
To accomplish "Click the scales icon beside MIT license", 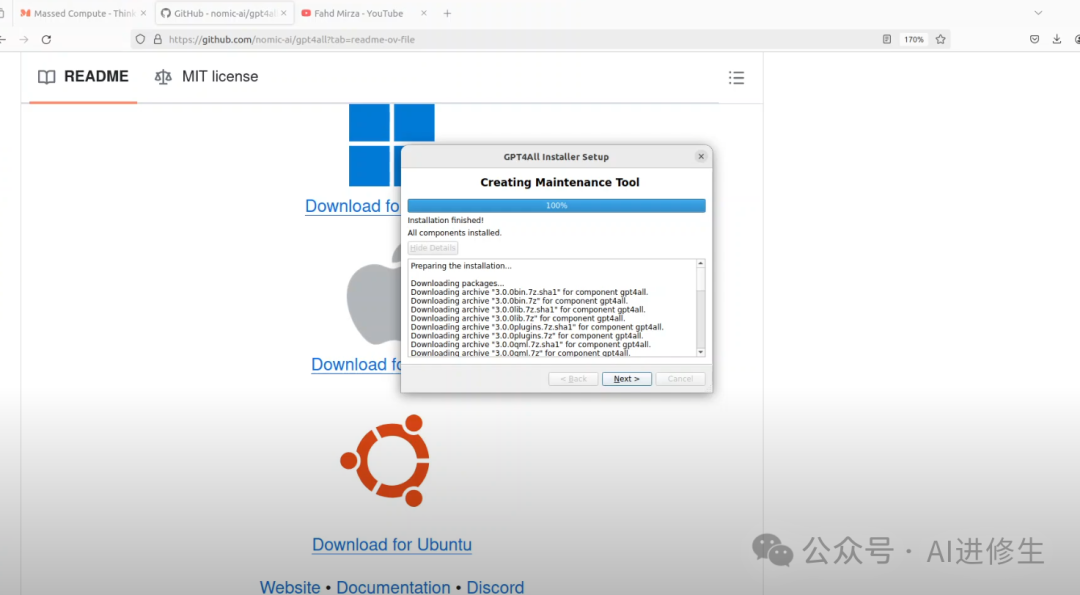I will pos(163,77).
